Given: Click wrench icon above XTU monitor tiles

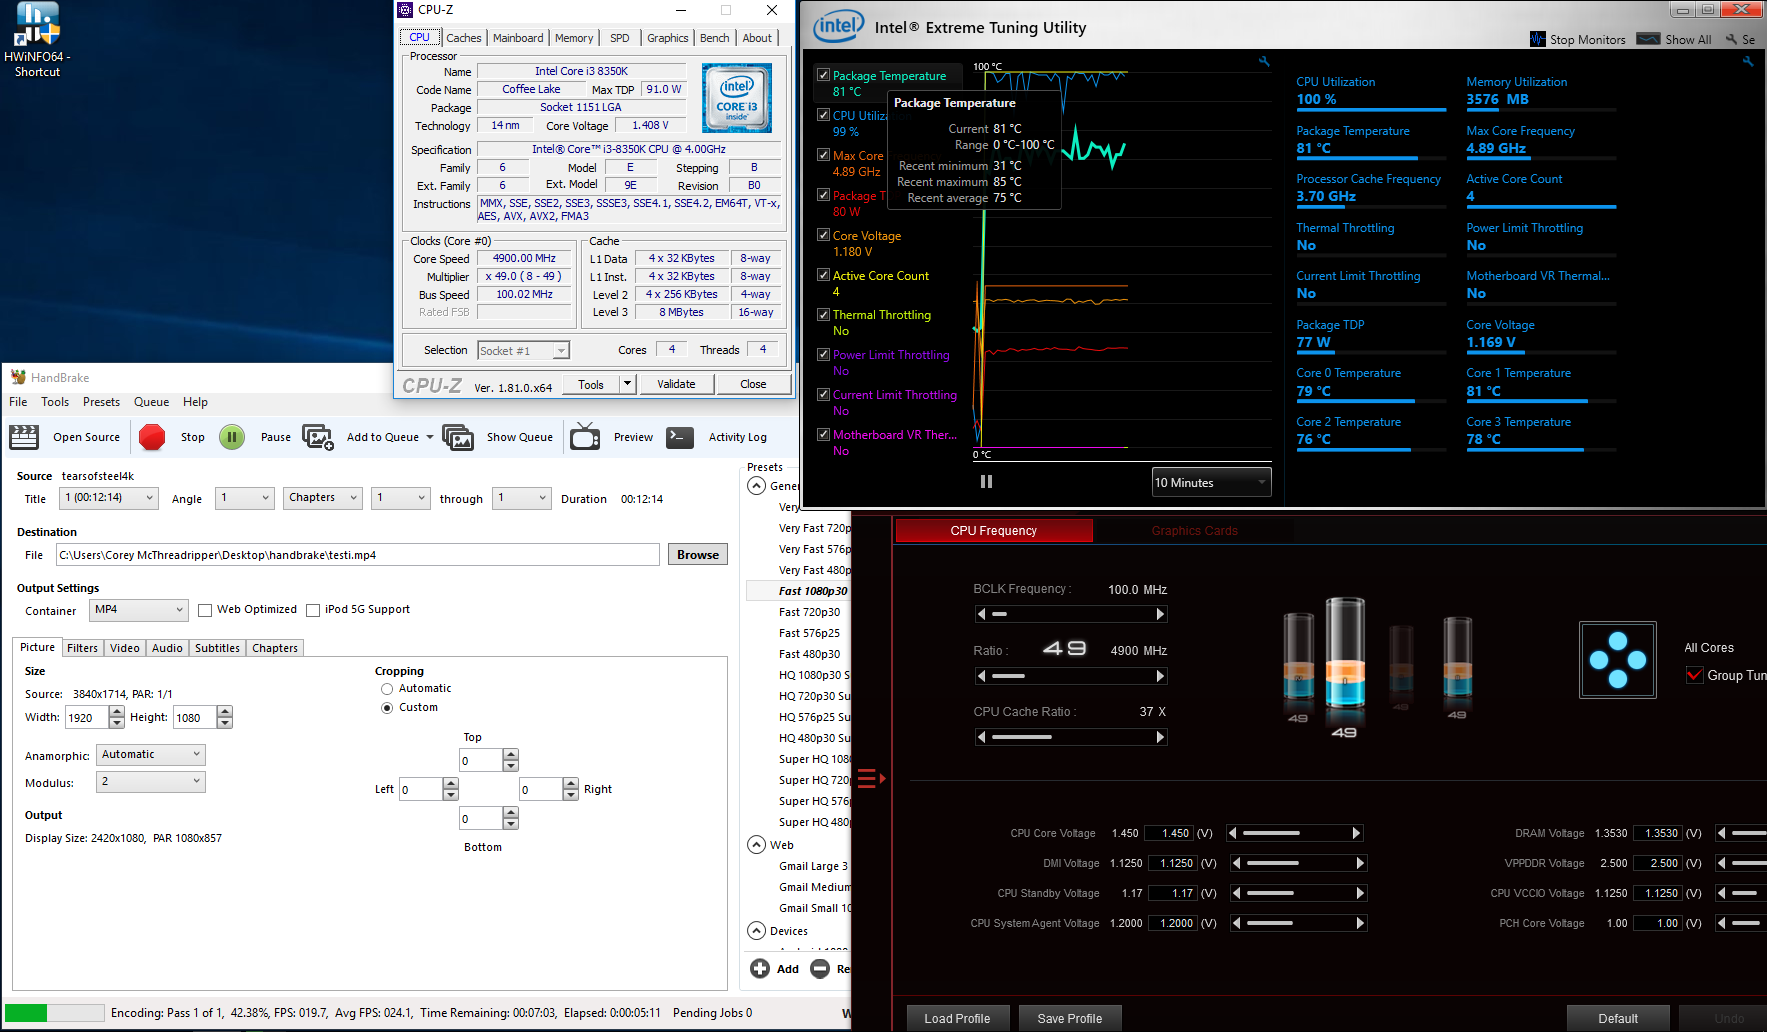Looking at the screenshot, I should coord(1748,62).
